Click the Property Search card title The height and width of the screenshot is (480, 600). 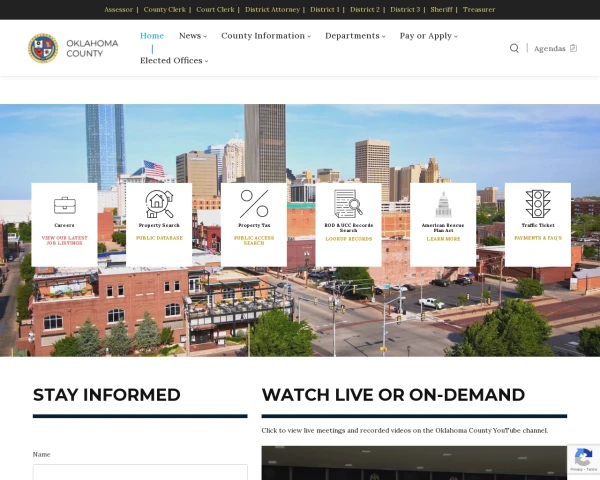click(x=159, y=225)
